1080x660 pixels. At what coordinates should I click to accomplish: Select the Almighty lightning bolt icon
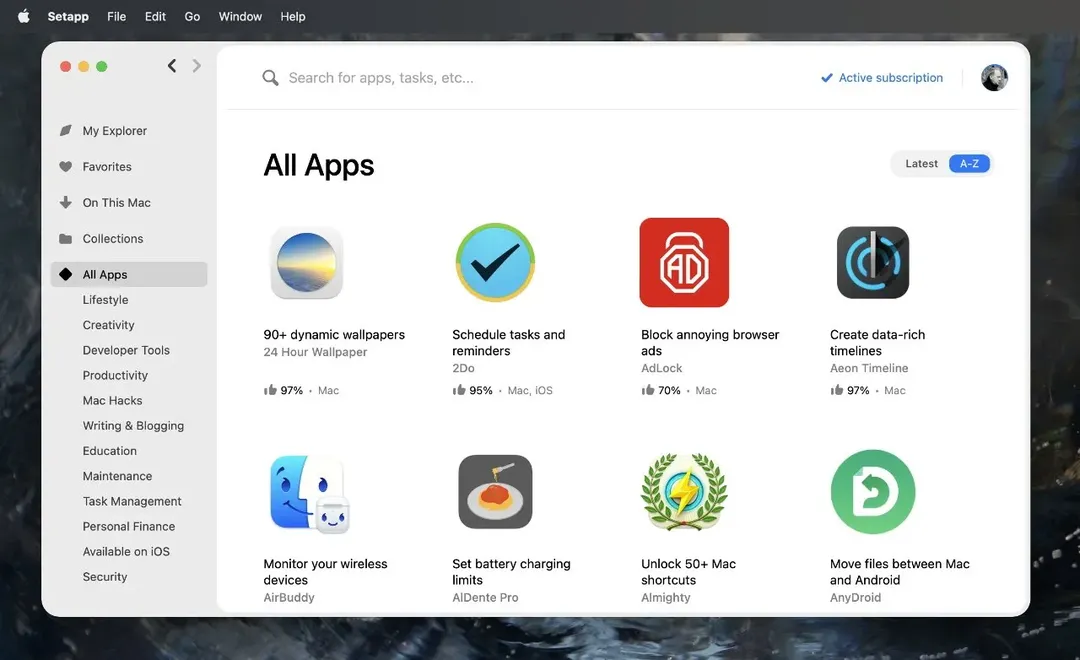pyautogui.click(x=684, y=492)
